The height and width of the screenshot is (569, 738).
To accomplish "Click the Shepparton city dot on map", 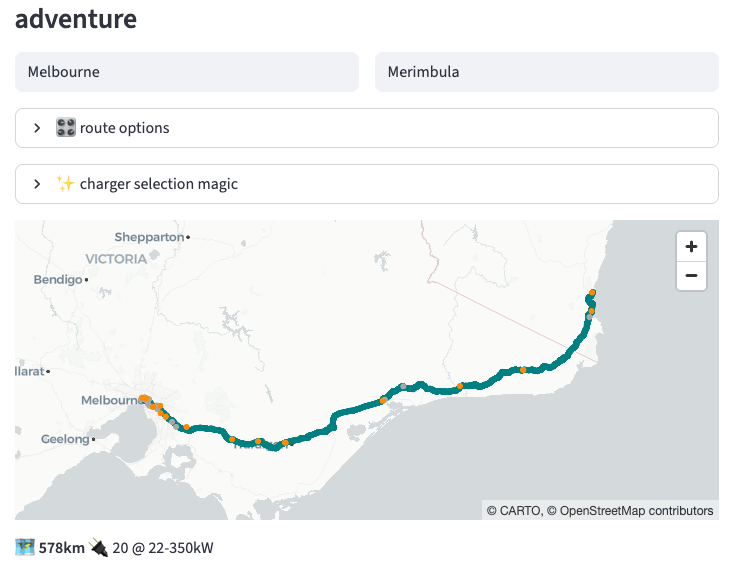I will [x=188, y=237].
